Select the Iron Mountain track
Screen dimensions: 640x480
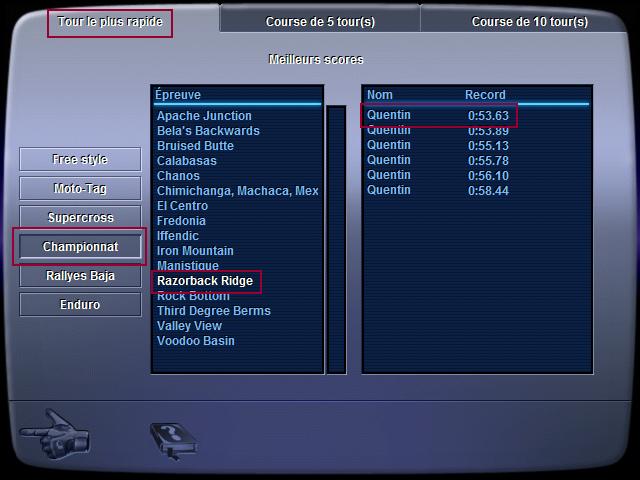(x=195, y=251)
